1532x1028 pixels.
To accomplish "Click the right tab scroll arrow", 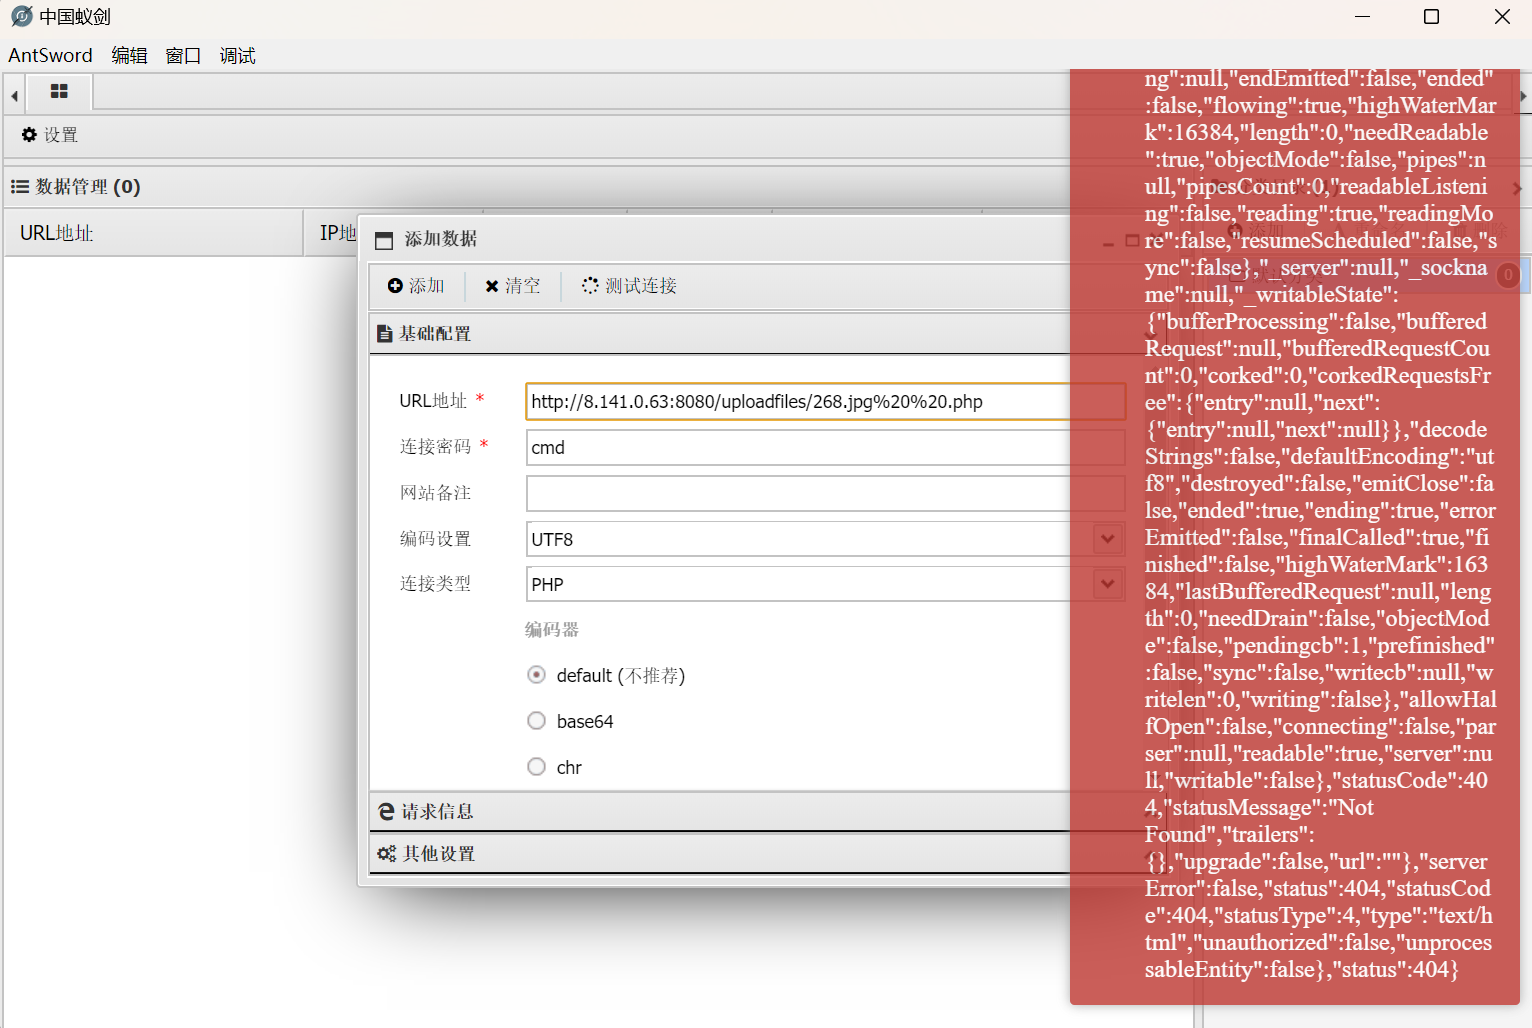I will (x=1524, y=96).
